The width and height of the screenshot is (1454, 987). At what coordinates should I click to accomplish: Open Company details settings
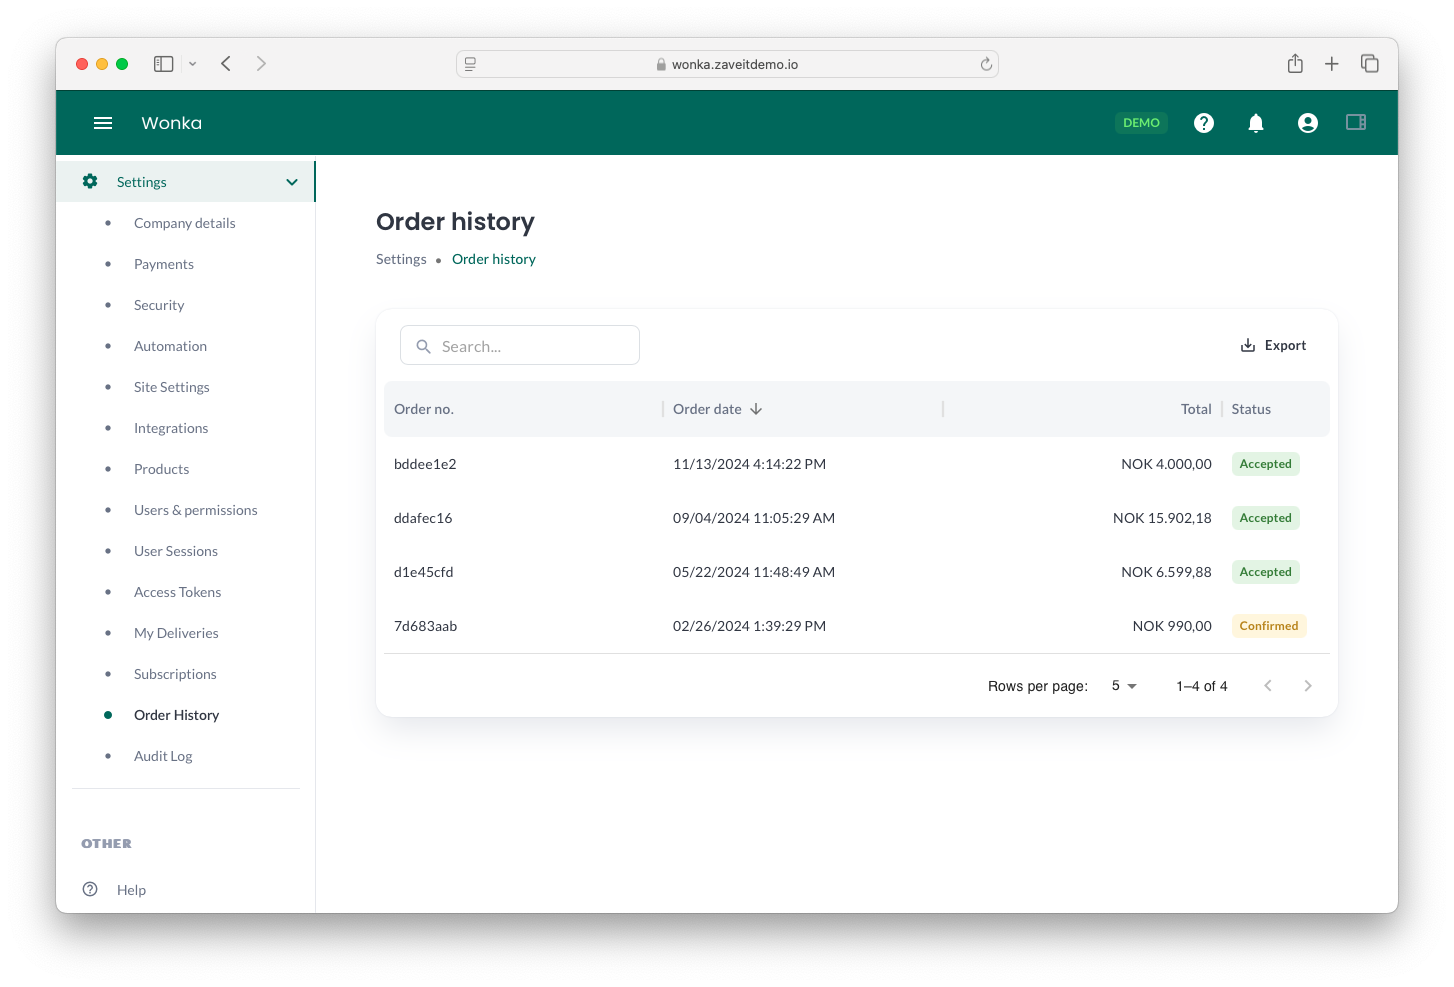(185, 223)
